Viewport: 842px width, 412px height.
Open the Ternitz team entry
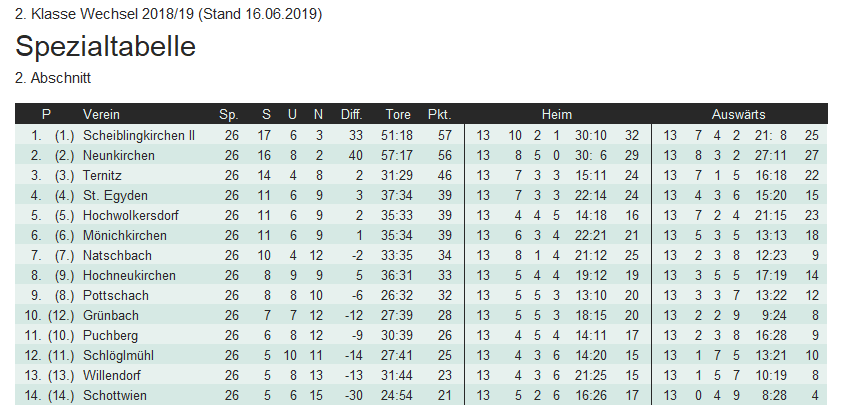click(x=103, y=175)
